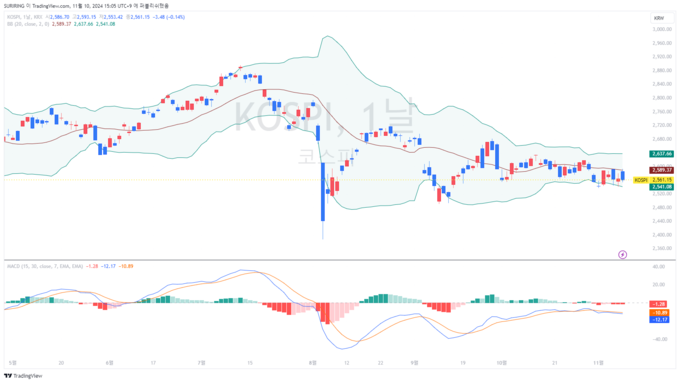Click the 2,400.00 price axis value
Image resolution: width=680 pixels, height=383 pixels.
(x=662, y=235)
